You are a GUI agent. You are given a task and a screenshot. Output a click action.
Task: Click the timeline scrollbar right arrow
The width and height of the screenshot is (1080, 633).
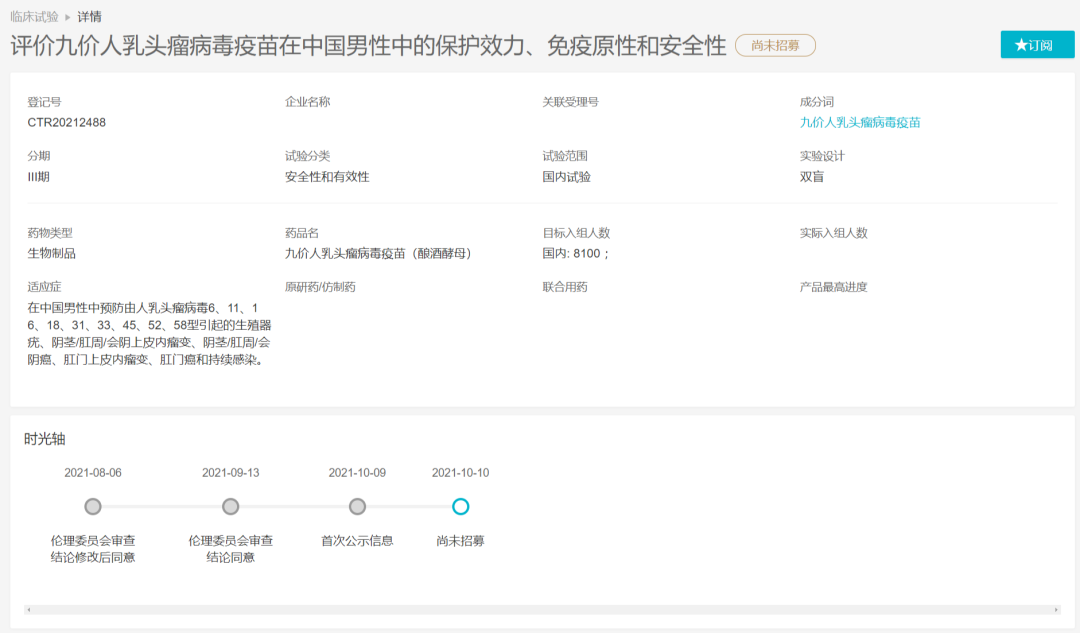(x=1056, y=609)
